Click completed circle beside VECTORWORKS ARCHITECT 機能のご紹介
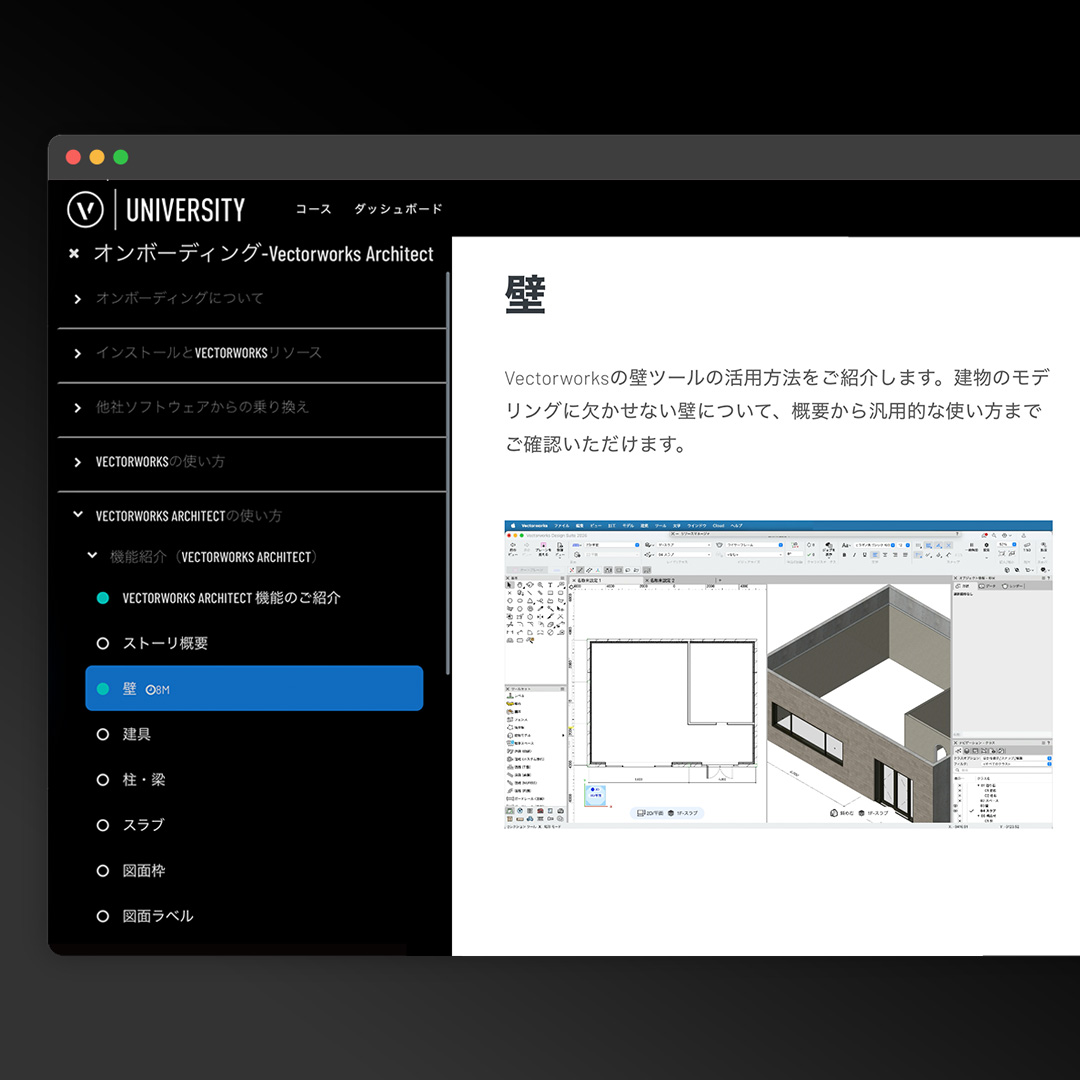This screenshot has height=1080, width=1080. [x=103, y=598]
